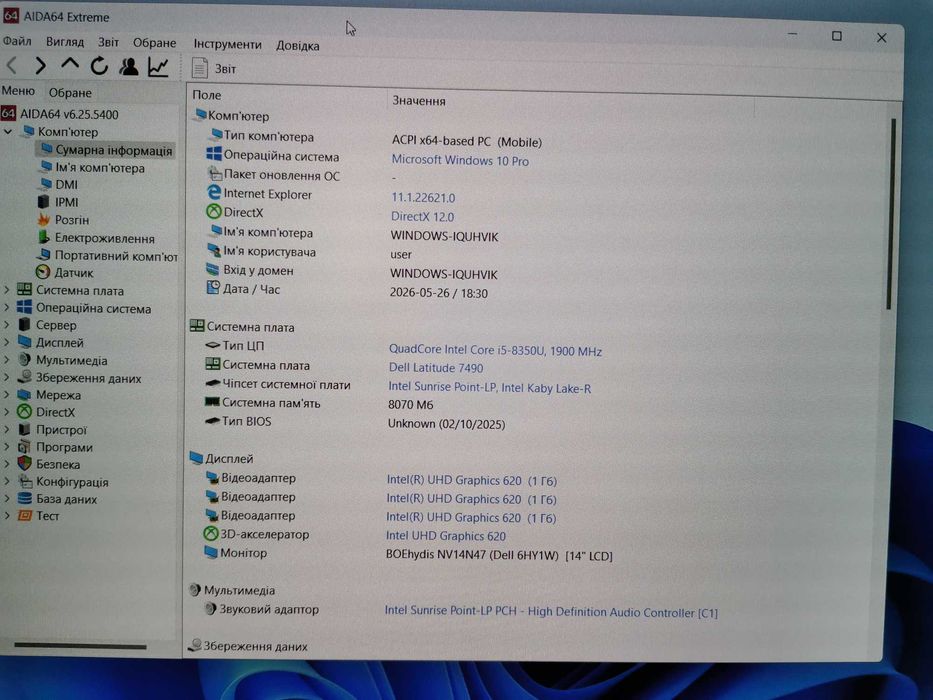
Task: Open the Intel UHD Graphics 620 3D-accelerator link
Action: click(x=446, y=536)
